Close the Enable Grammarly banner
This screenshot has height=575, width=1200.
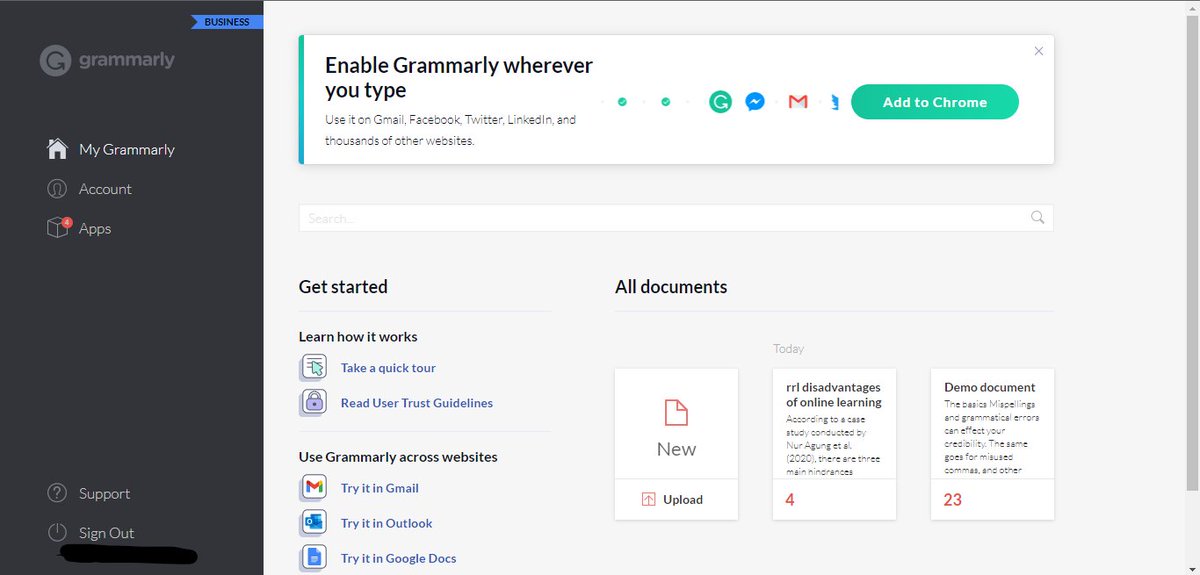coord(1038,51)
